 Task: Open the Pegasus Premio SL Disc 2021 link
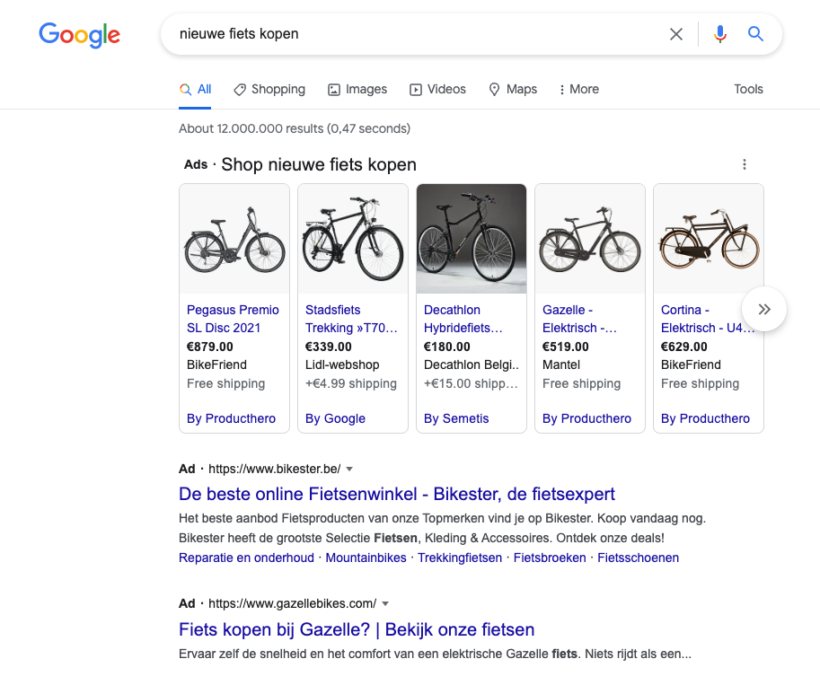(233, 319)
